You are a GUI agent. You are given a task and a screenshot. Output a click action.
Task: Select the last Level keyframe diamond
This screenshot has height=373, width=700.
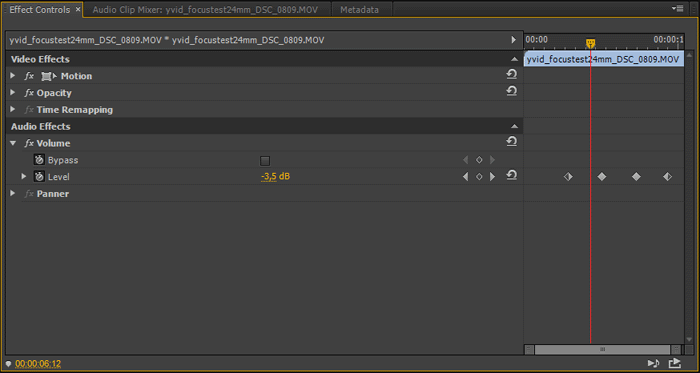(x=667, y=177)
